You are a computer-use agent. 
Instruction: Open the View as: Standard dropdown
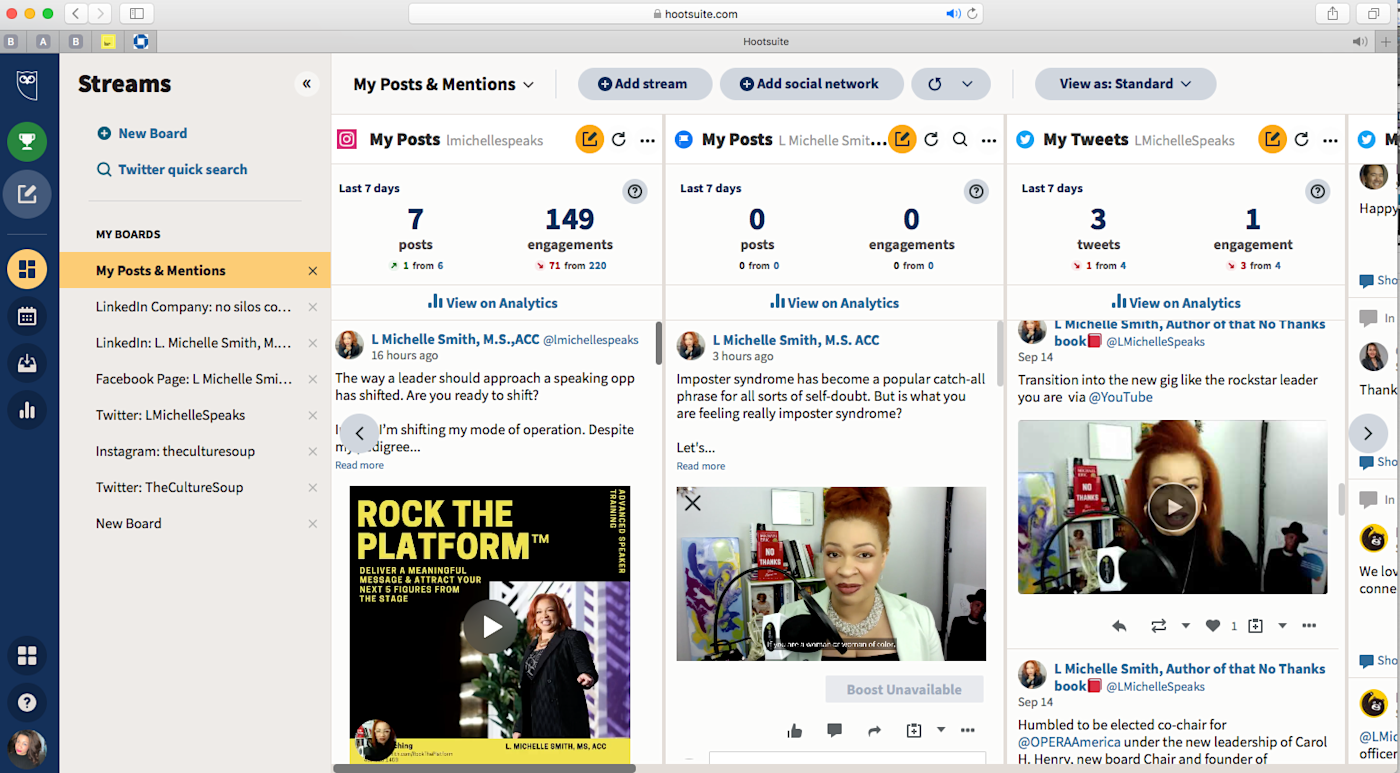click(x=1125, y=84)
